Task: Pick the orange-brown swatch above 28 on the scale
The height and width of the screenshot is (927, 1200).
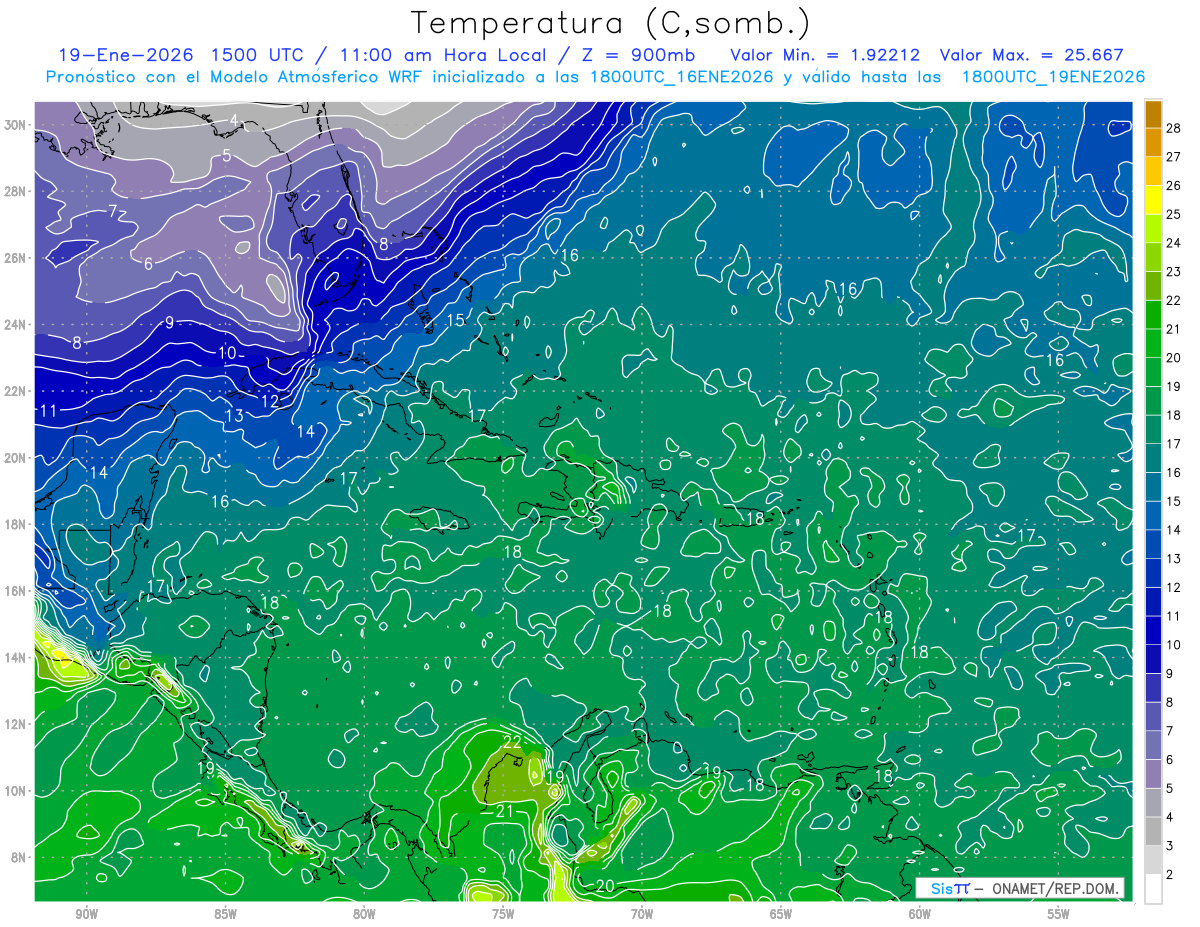Action: 1153,114
